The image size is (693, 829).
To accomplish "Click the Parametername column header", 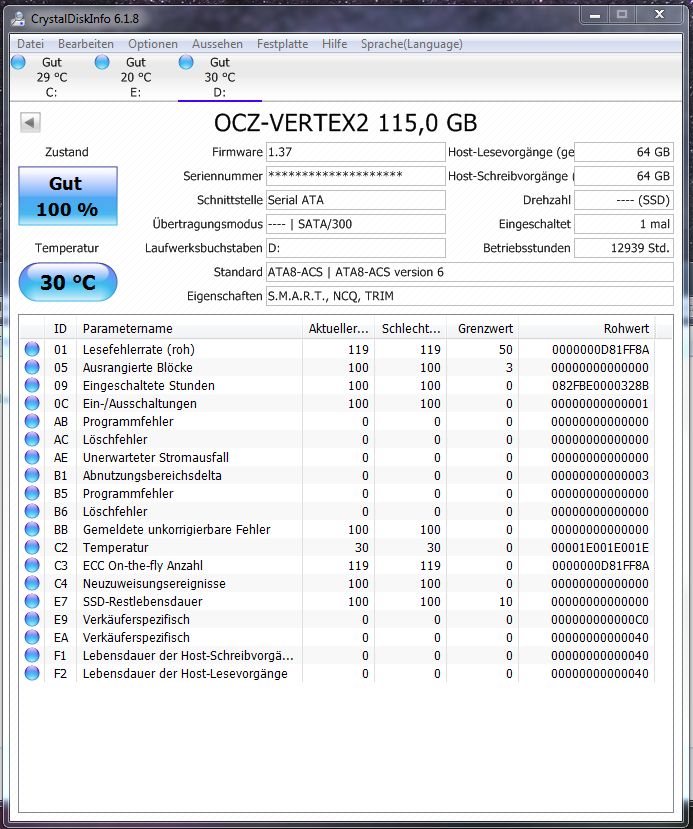I will 189,328.
